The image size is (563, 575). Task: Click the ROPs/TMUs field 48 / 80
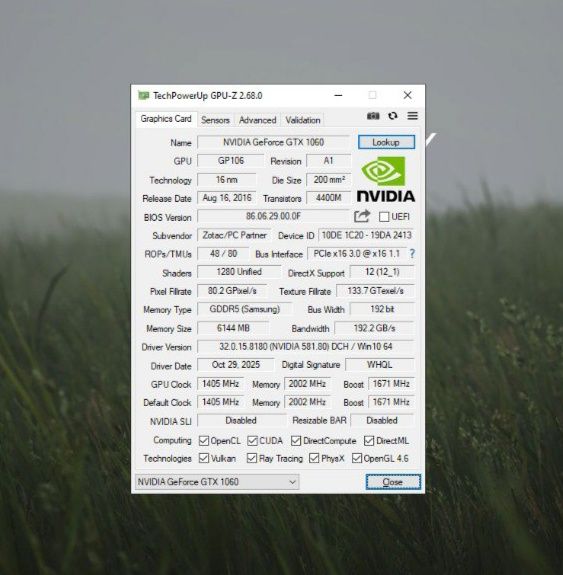[x=223, y=253]
